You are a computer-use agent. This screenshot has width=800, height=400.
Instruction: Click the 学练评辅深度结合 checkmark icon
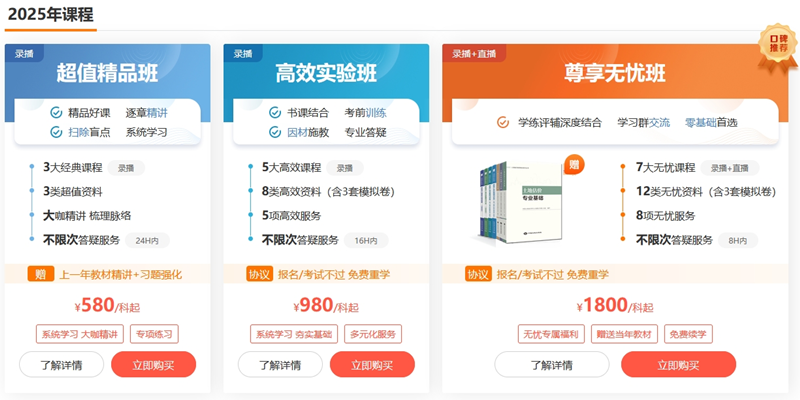coord(503,122)
